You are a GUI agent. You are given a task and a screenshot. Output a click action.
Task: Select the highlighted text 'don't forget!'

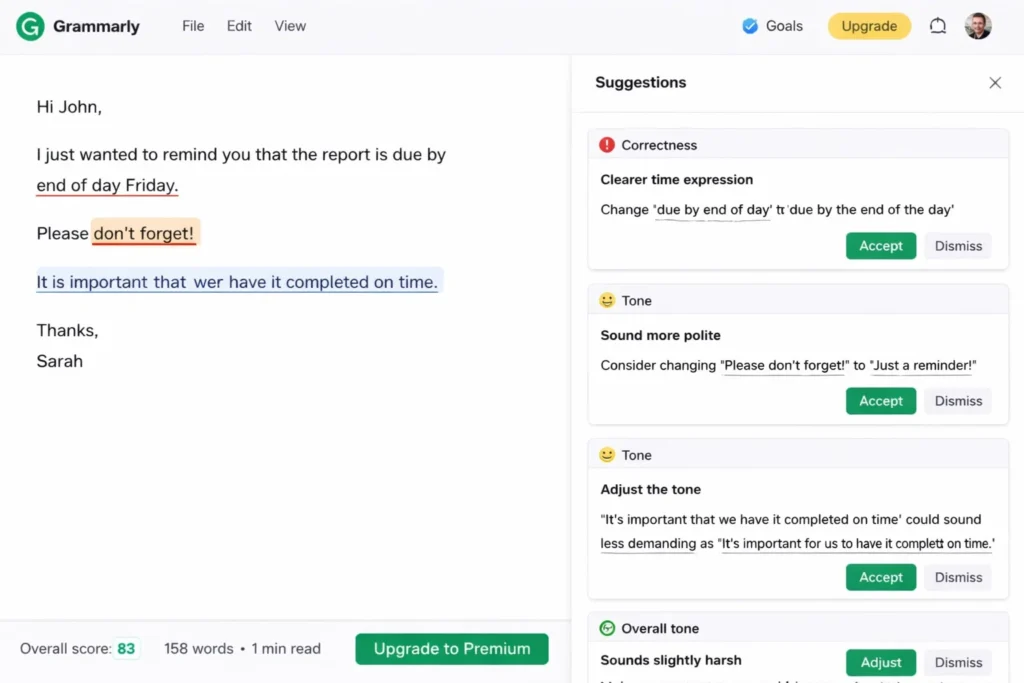(x=144, y=233)
